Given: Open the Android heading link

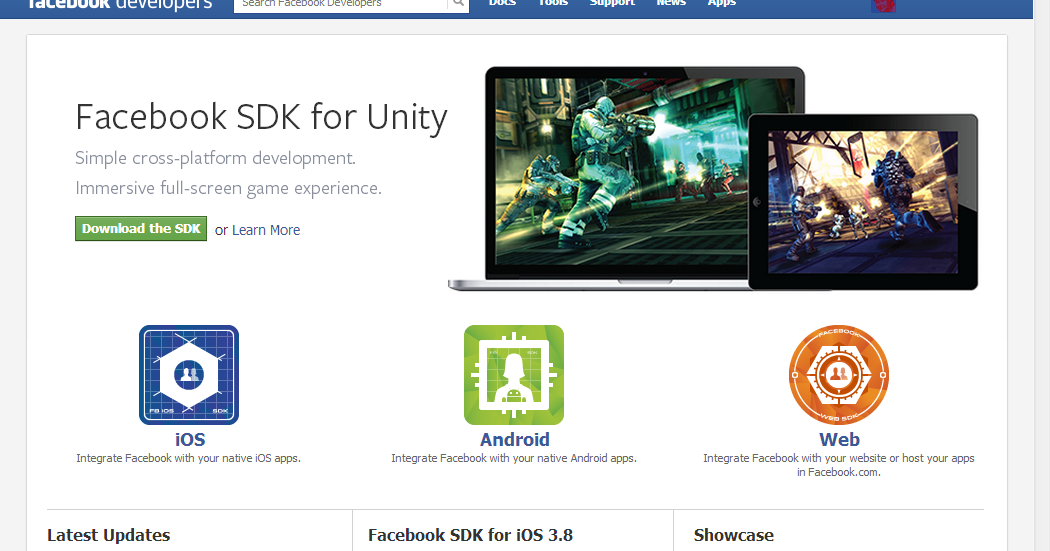Looking at the screenshot, I should point(514,439).
